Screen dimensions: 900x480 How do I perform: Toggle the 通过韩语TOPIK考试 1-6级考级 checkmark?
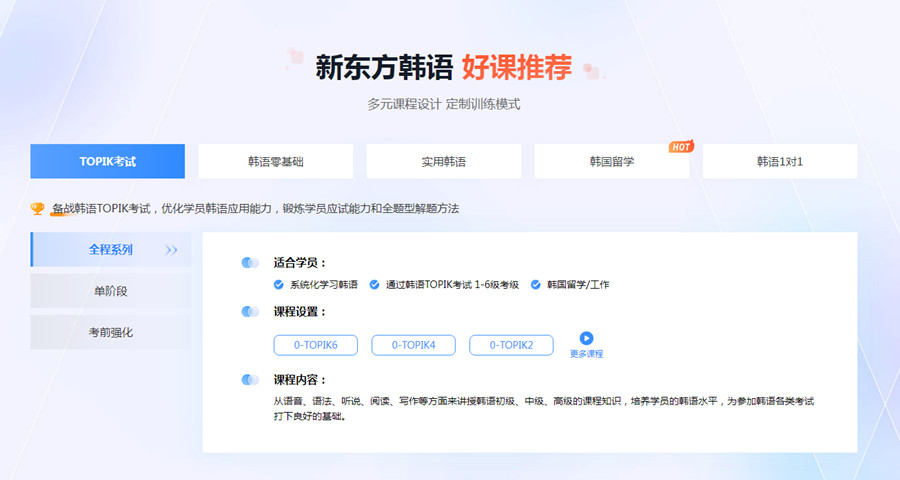tap(374, 284)
